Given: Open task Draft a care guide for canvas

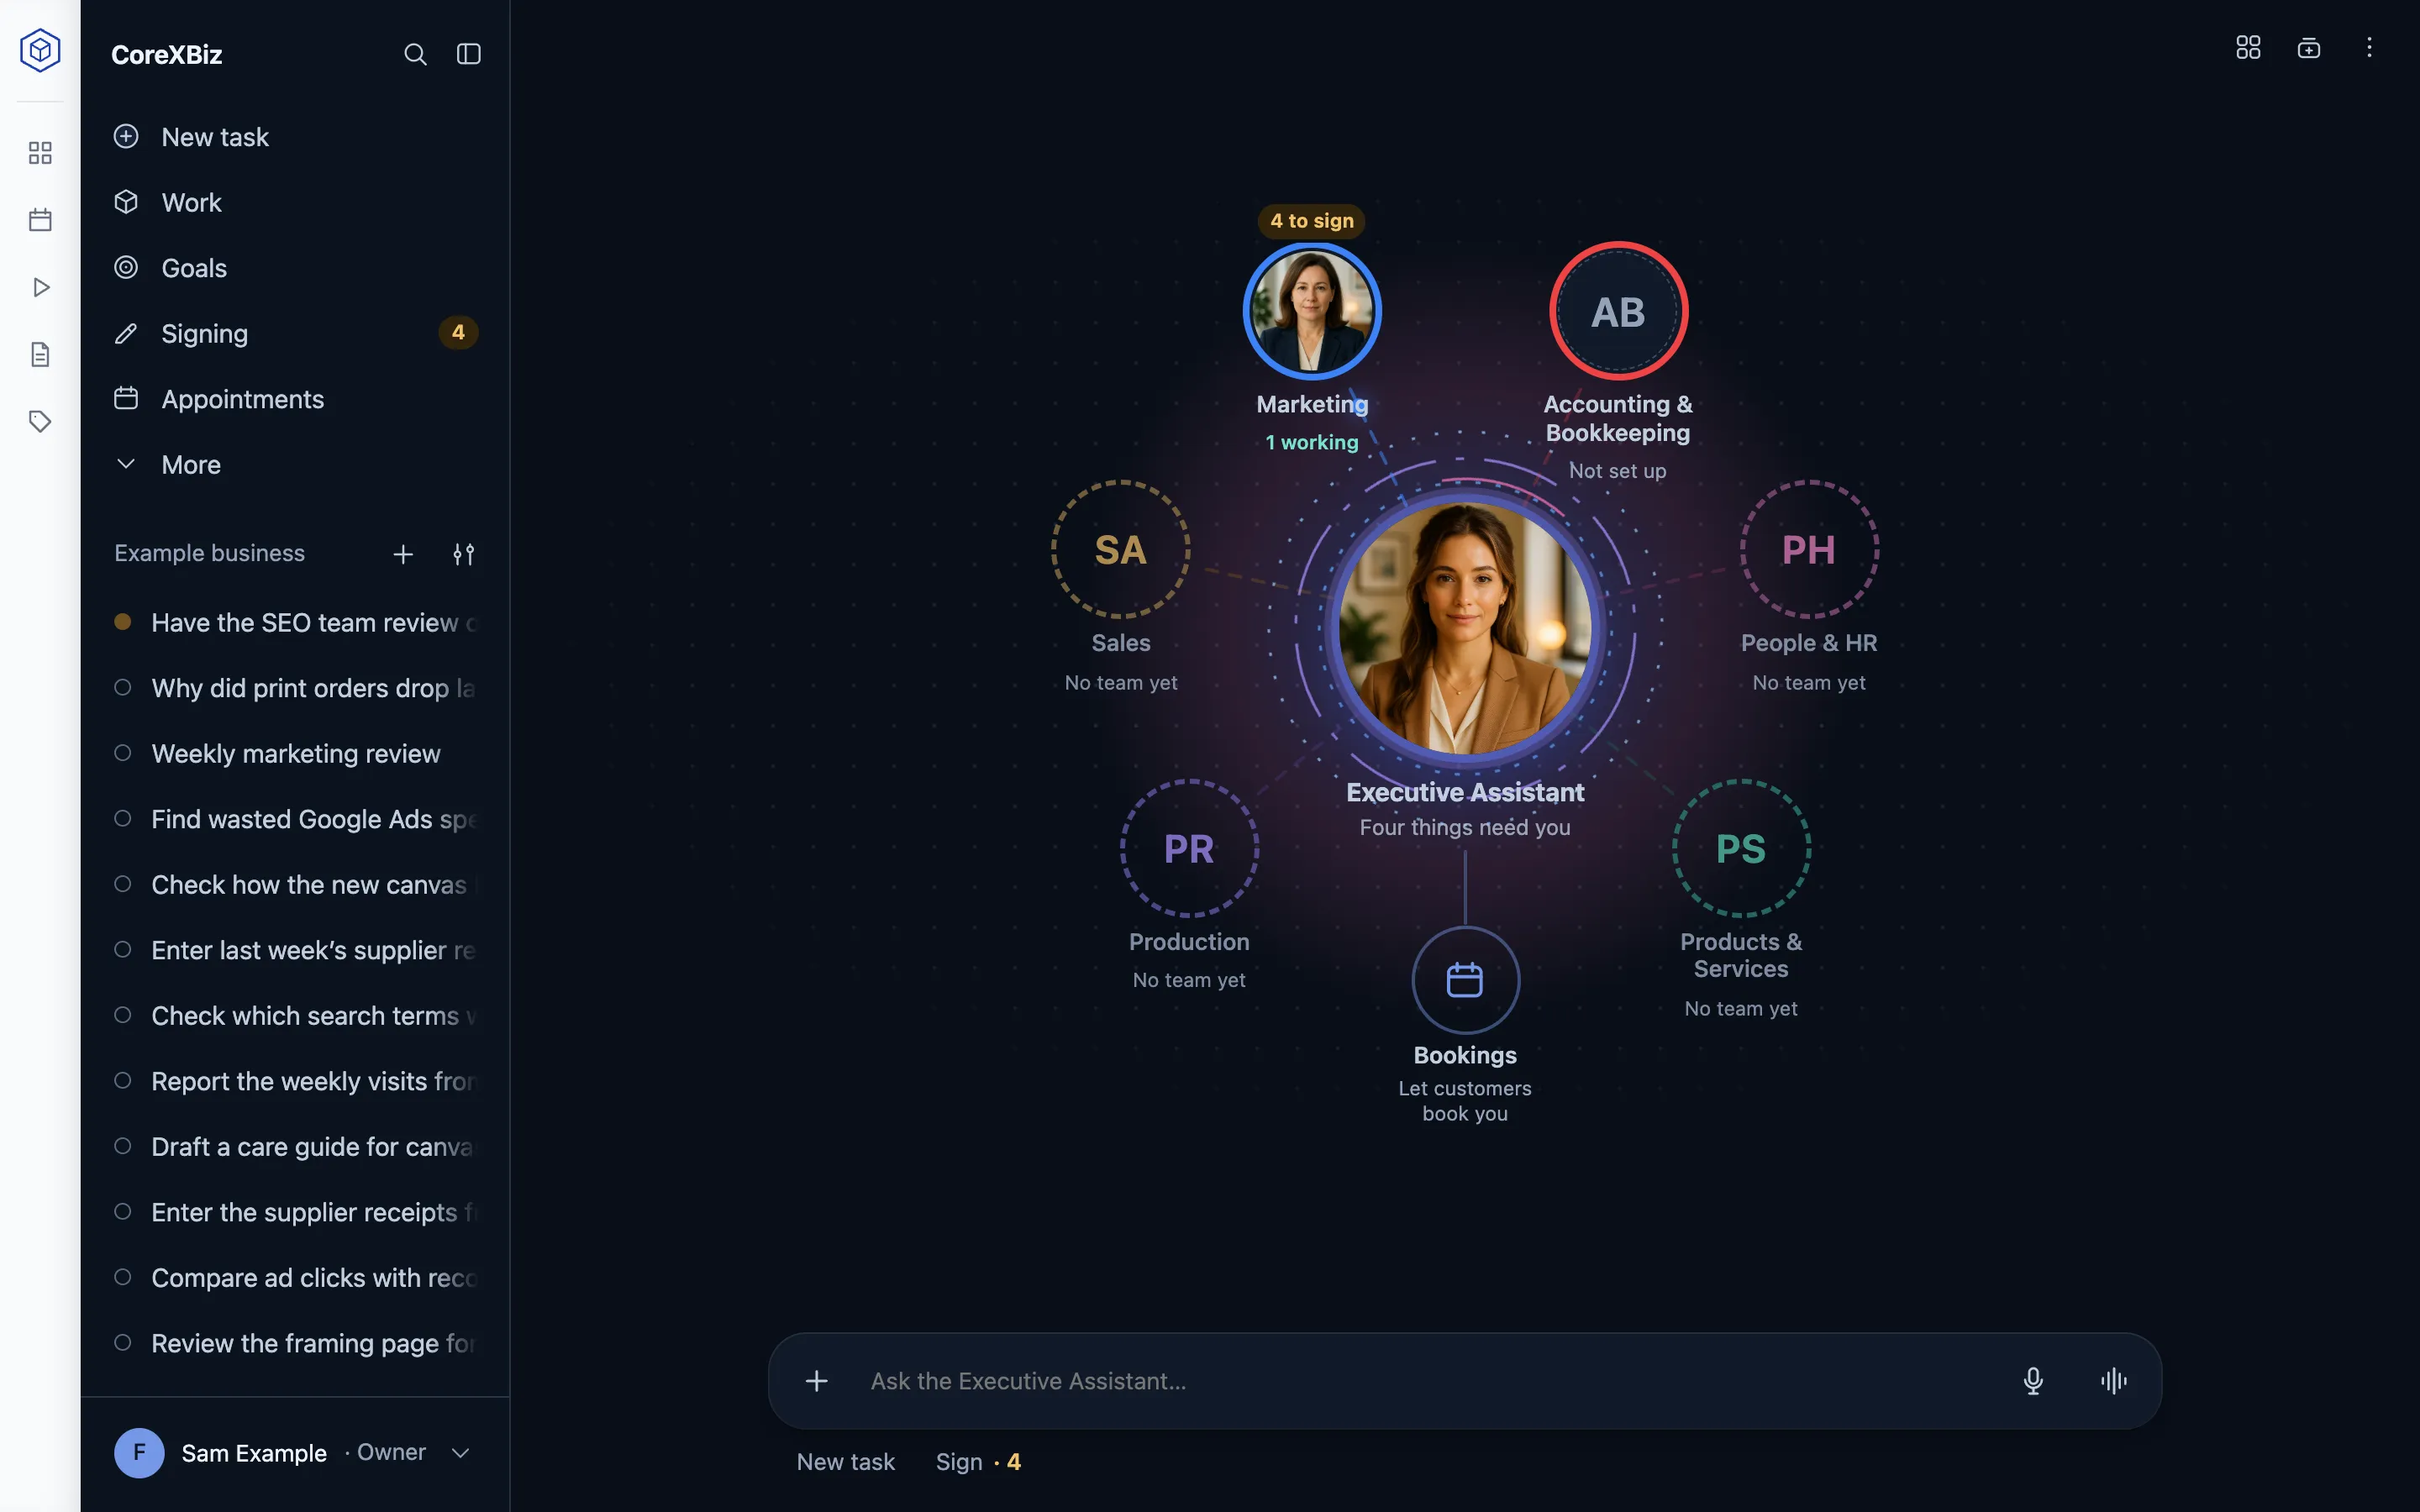Looking at the screenshot, I should pos(295,1146).
